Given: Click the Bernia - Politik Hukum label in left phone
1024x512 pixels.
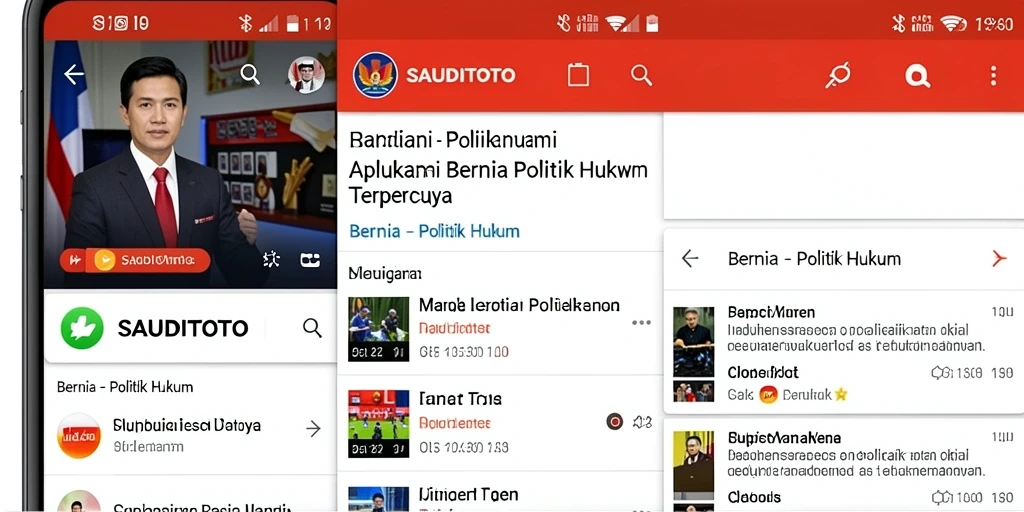Looking at the screenshot, I should pyautogui.click(x=125, y=387).
